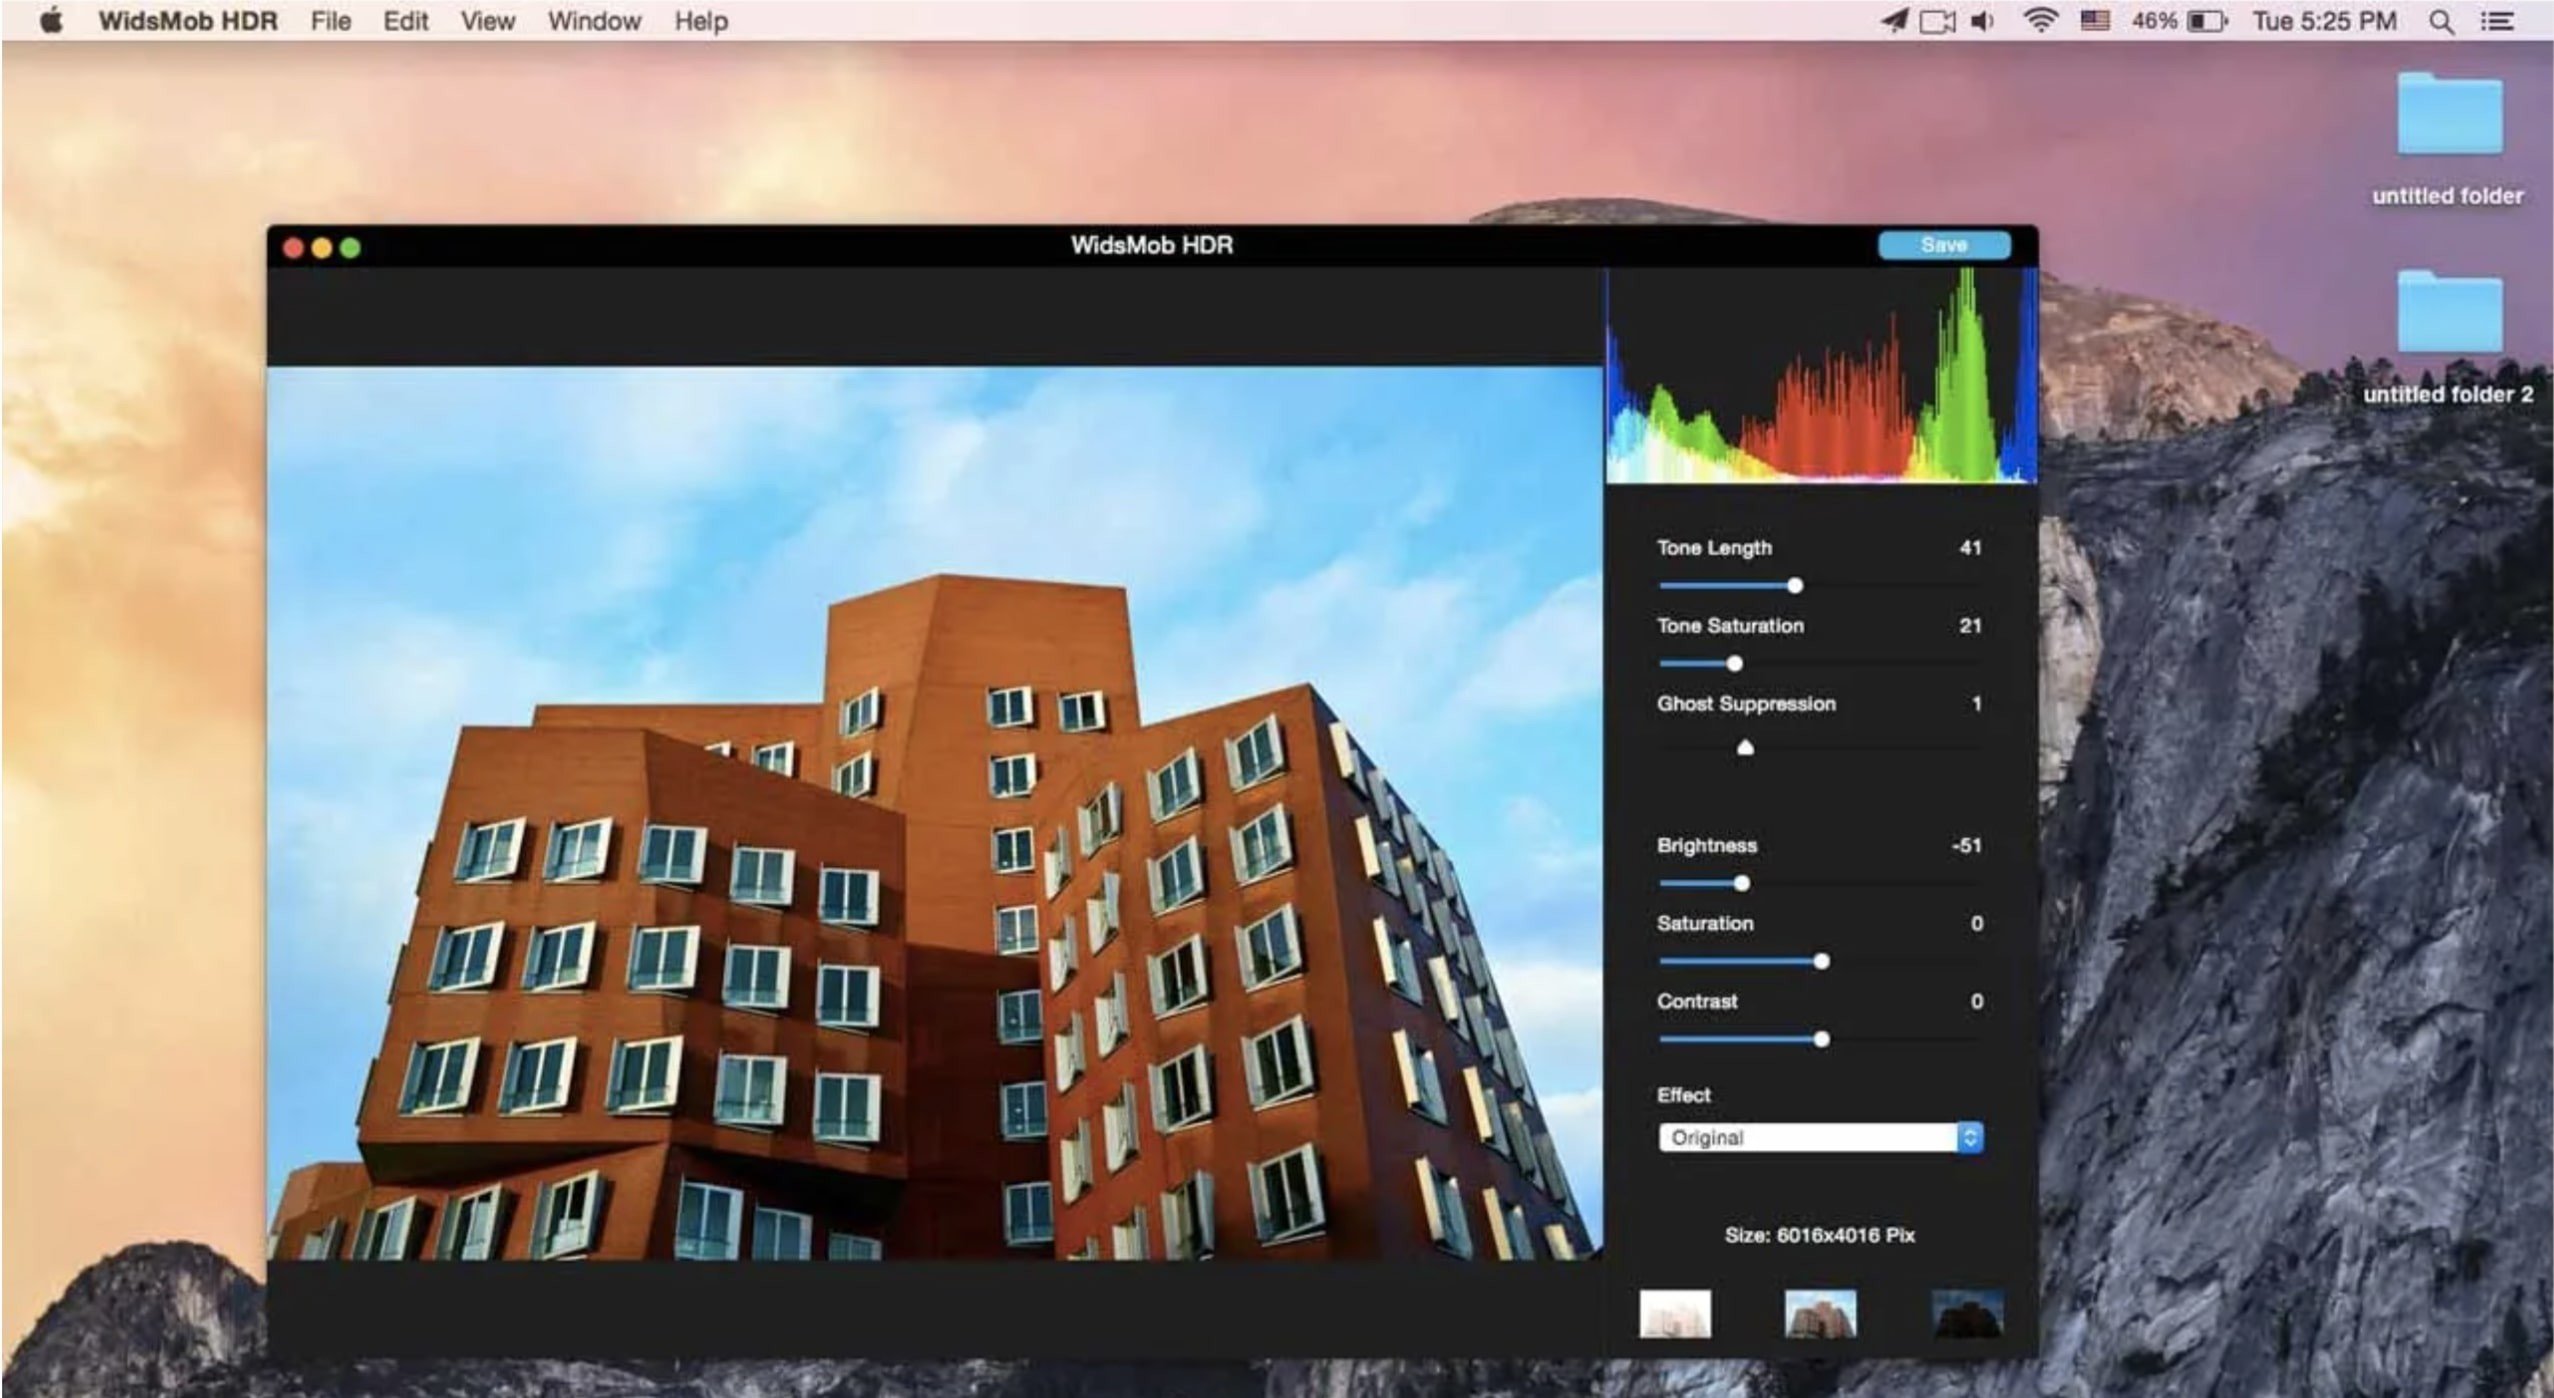Image resolution: width=2554 pixels, height=1398 pixels.
Task: Click the Brightness slider handle
Action: point(1742,884)
